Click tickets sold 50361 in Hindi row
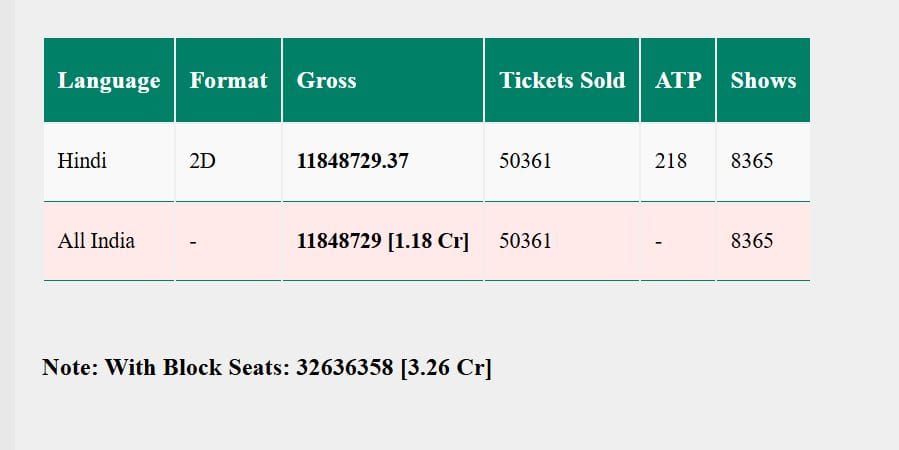Viewport: 899px width, 450px height. coord(525,161)
